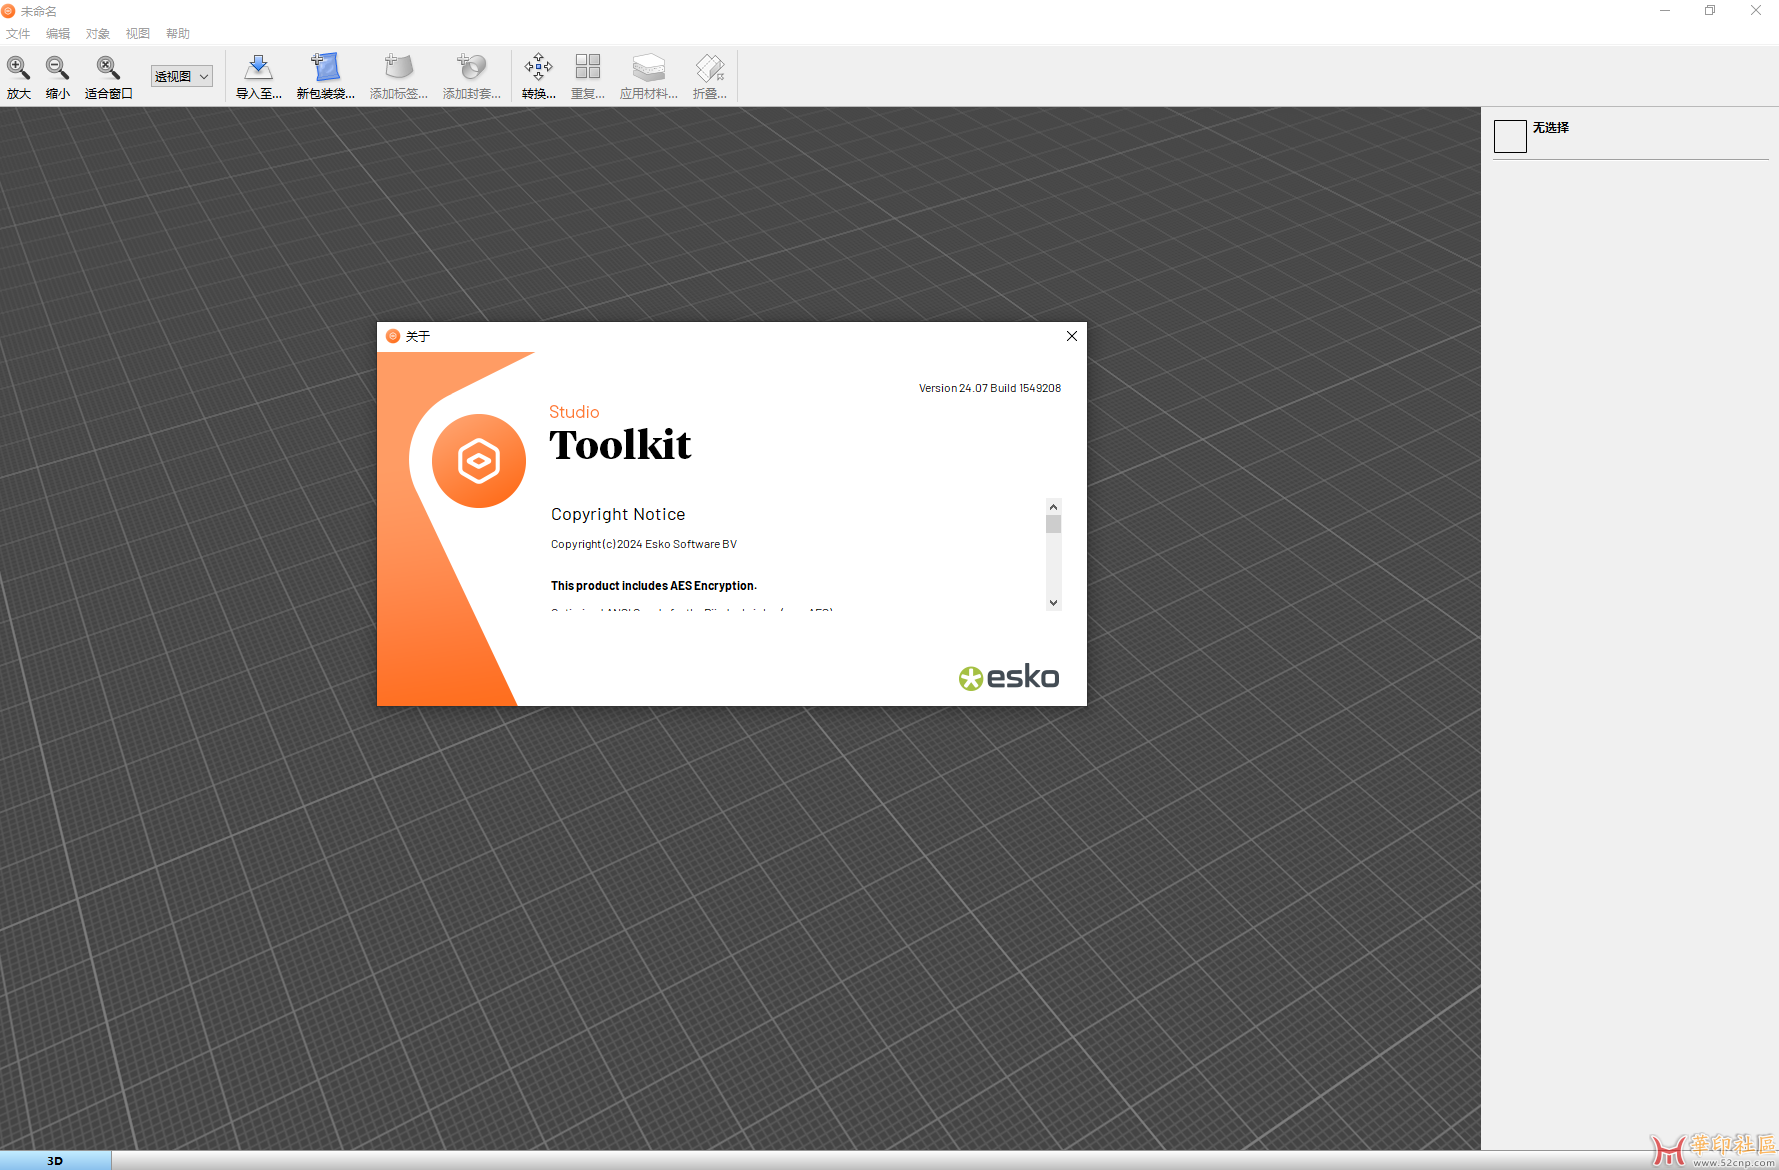Open the 透视图 view dropdown
1779x1170 pixels.
tap(181, 76)
